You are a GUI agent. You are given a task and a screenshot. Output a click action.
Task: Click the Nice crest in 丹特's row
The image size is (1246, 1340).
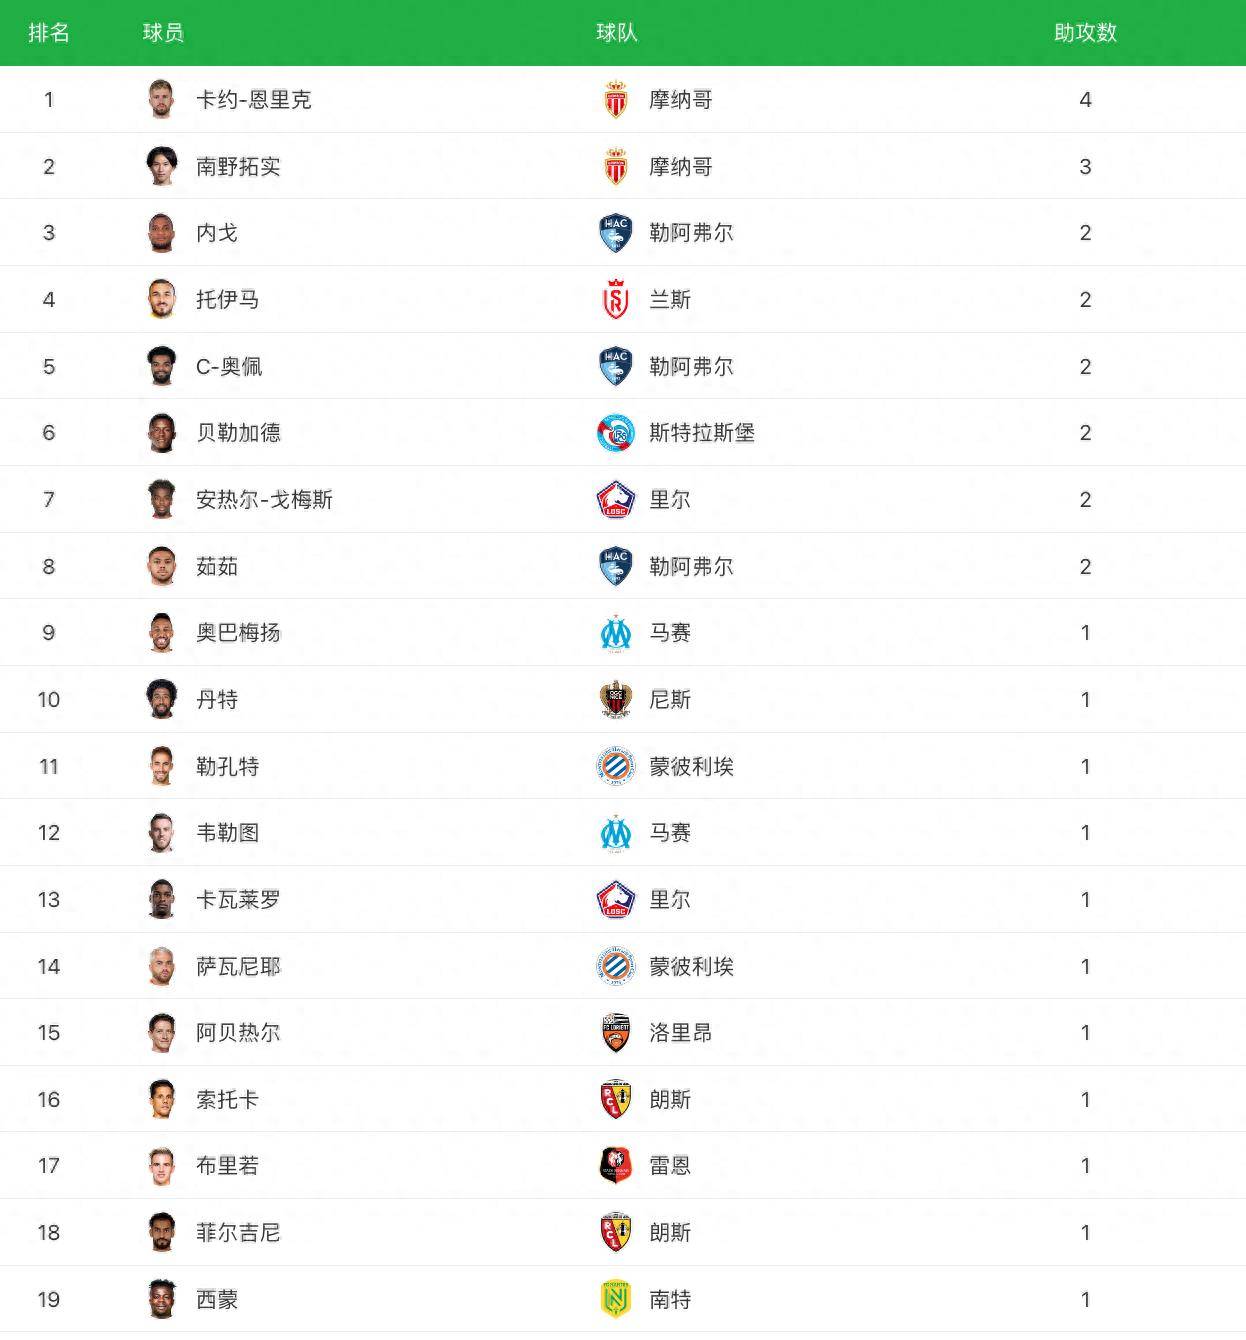[616, 699]
